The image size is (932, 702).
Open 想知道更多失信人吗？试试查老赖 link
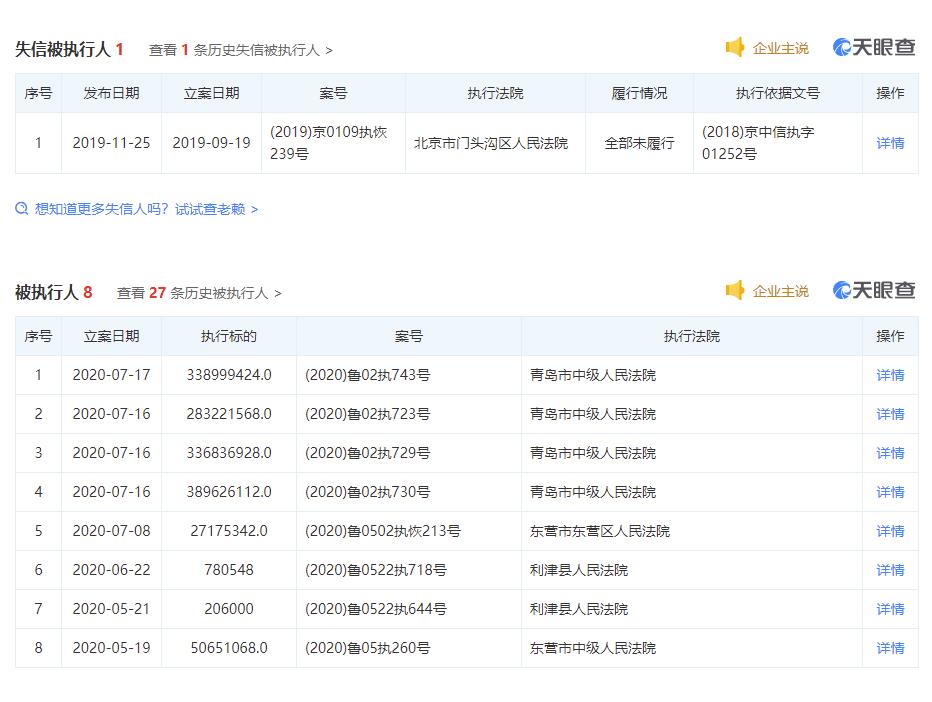pyautogui.click(x=146, y=209)
